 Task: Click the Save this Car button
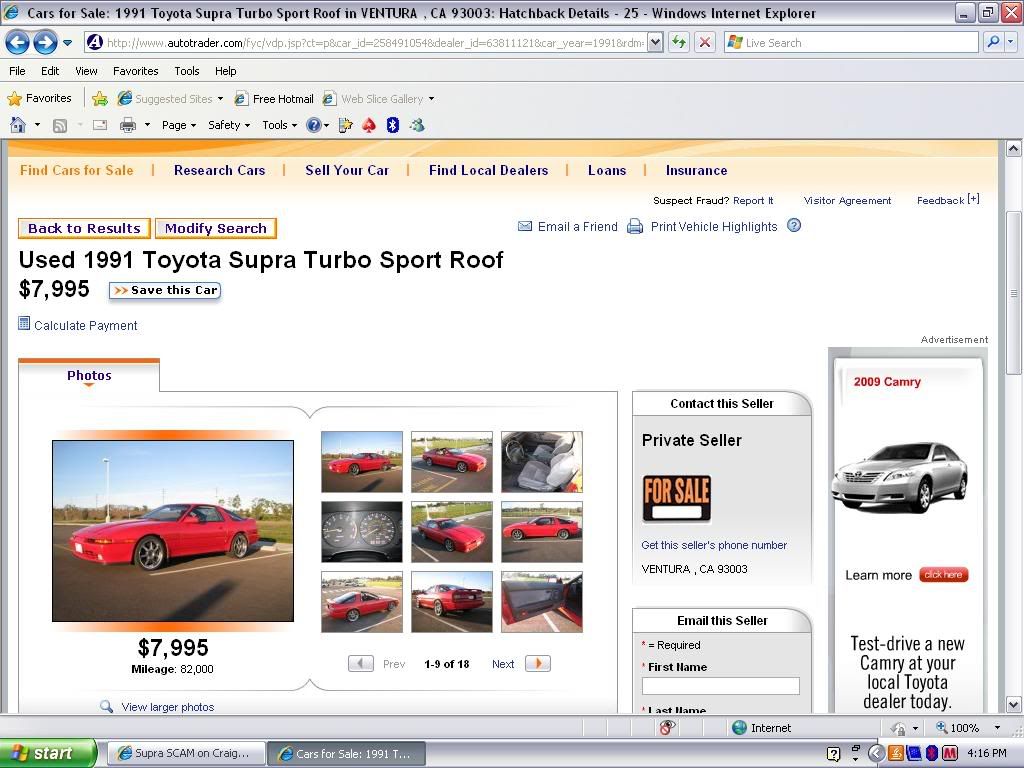(x=165, y=291)
